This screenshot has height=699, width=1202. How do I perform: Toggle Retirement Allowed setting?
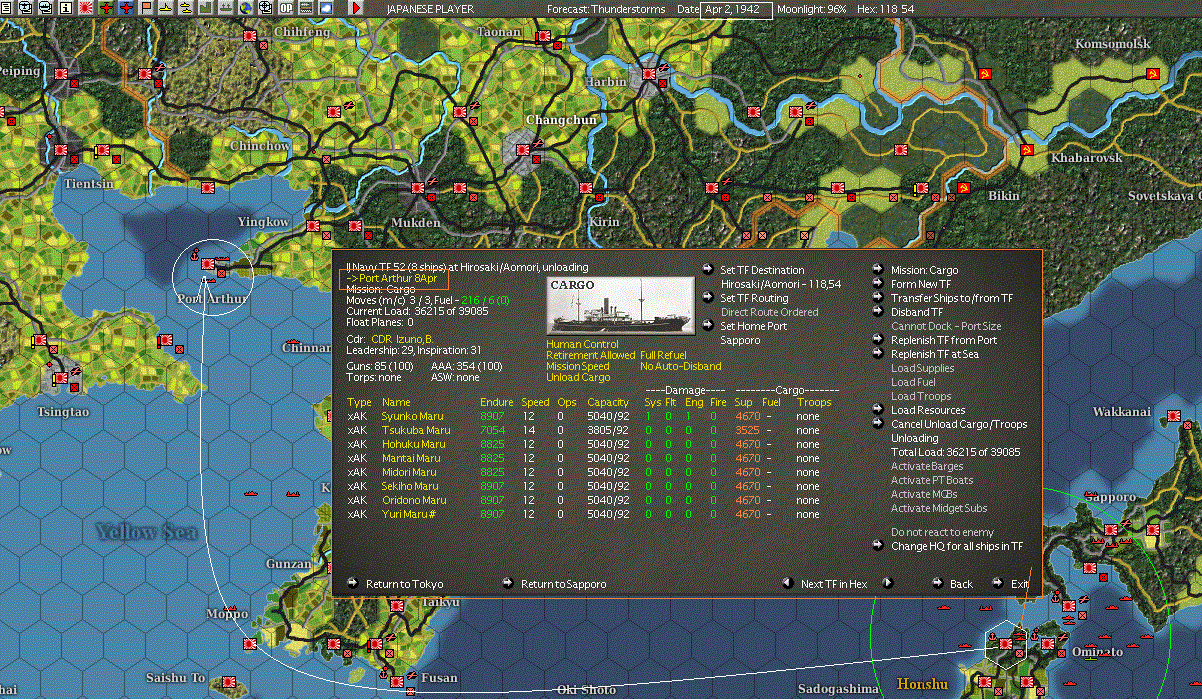pos(591,355)
